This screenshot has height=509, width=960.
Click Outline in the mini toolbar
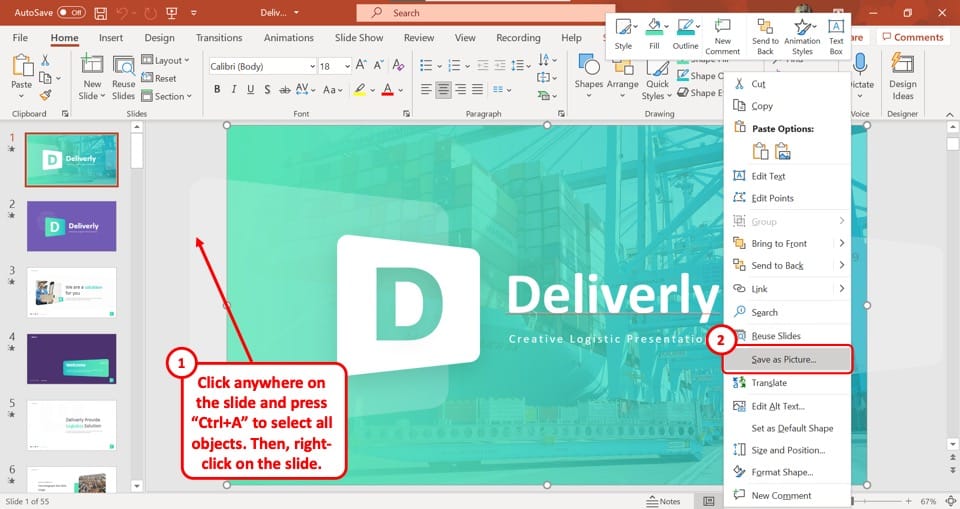coord(685,35)
